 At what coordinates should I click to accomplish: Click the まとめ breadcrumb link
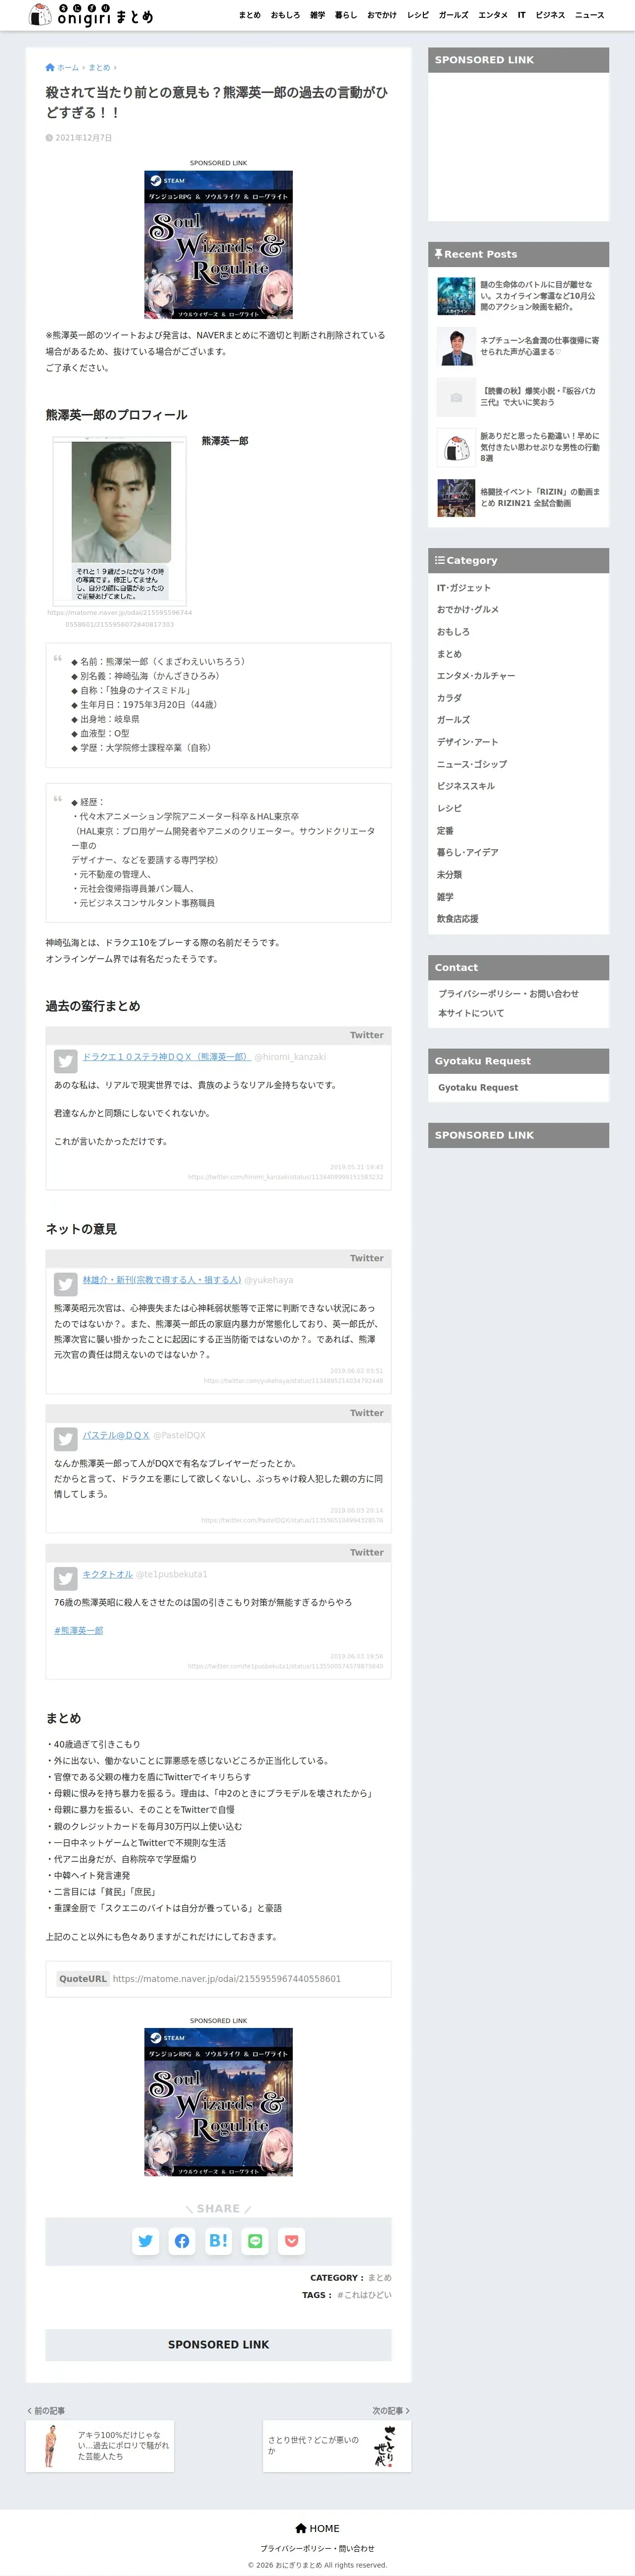[x=99, y=68]
